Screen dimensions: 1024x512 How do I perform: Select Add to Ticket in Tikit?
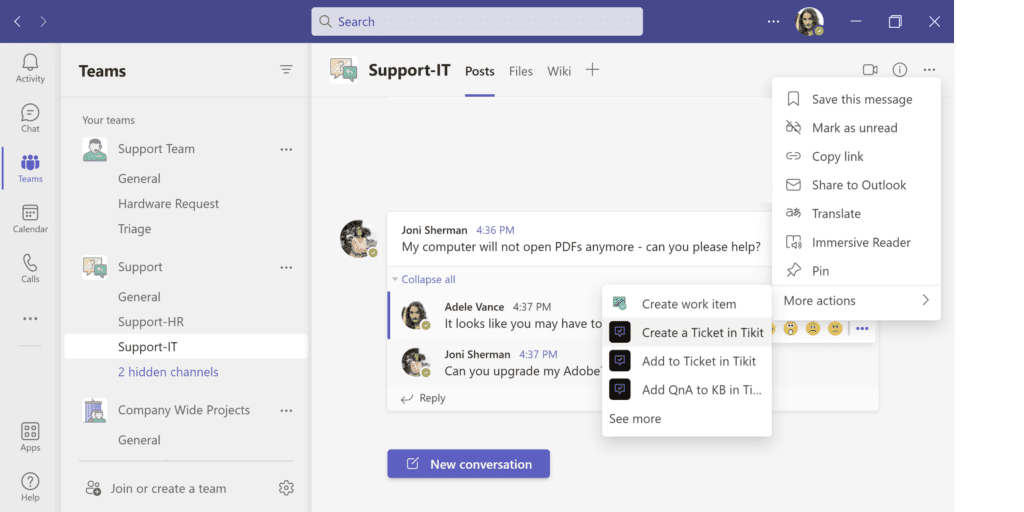click(x=686, y=361)
